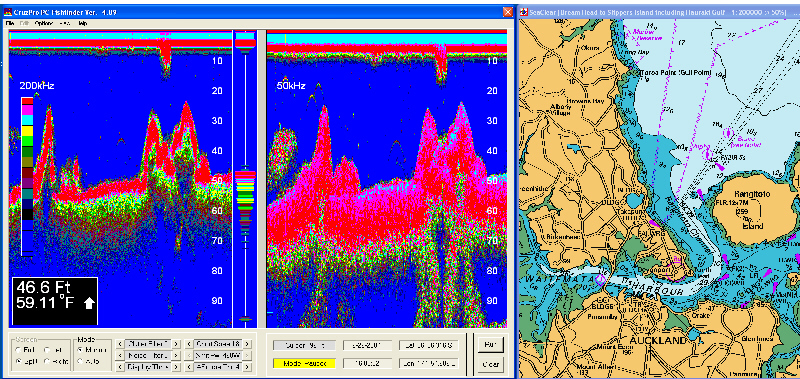Viewport: 800px width, 379px height.
Task: Click the Chart Speed 18 label
Action: tap(218, 344)
